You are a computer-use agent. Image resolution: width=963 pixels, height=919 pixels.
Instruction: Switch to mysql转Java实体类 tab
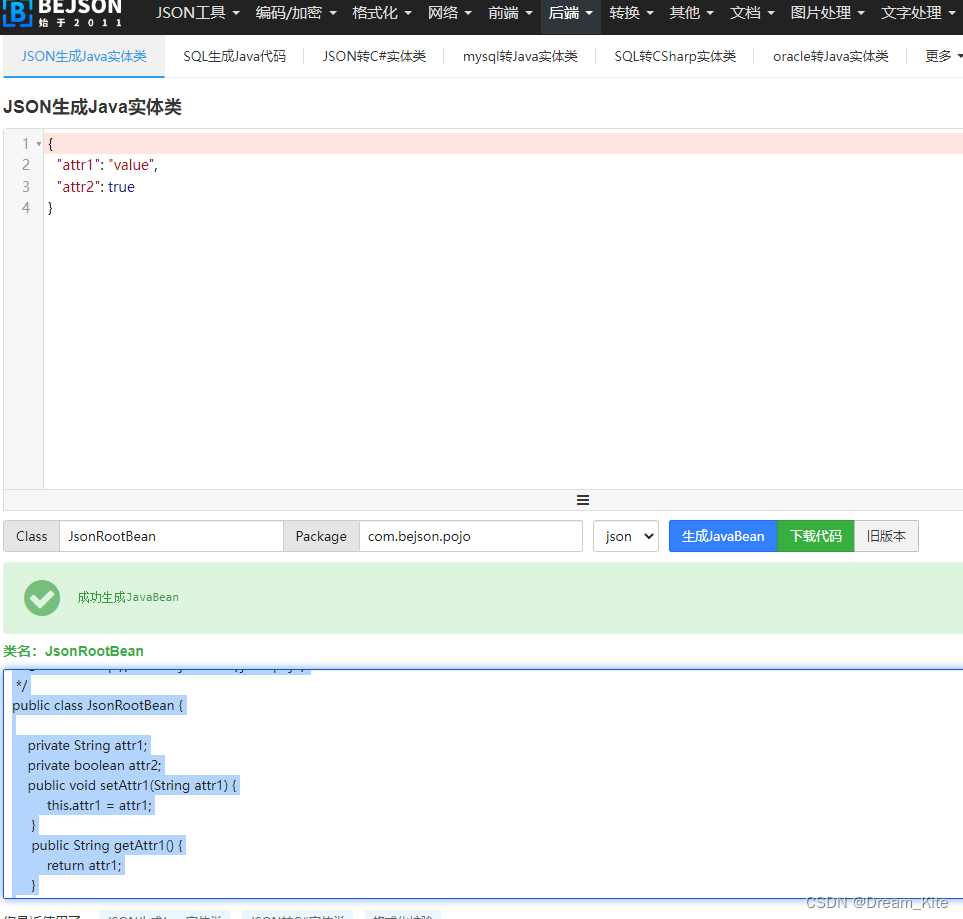click(x=520, y=57)
